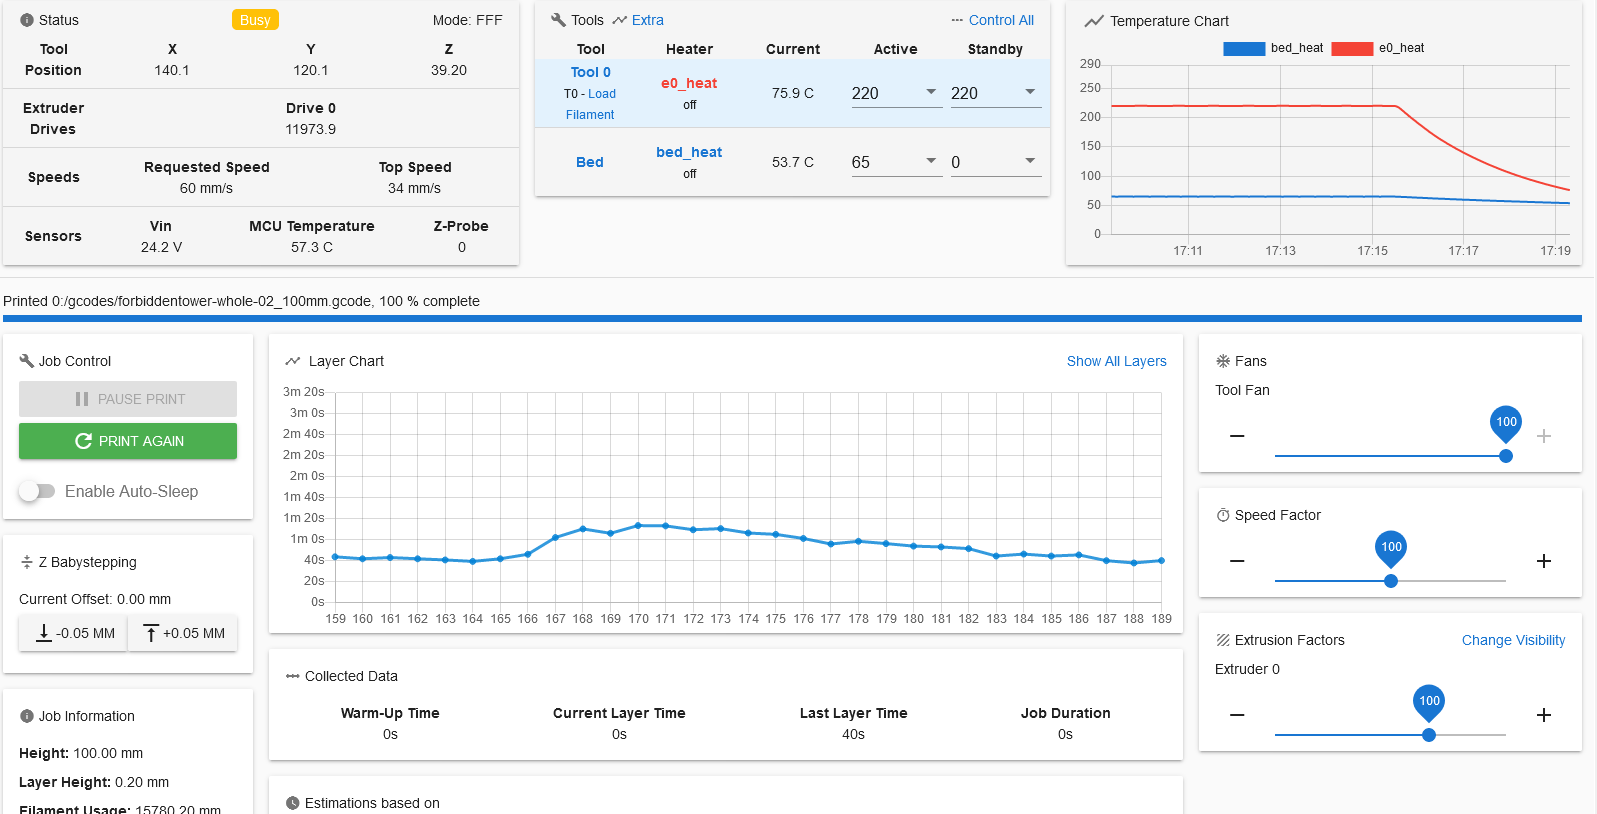Screen dimensions: 1597x814
Task: Click the Temperature Chart line icon
Action: (x=1094, y=21)
